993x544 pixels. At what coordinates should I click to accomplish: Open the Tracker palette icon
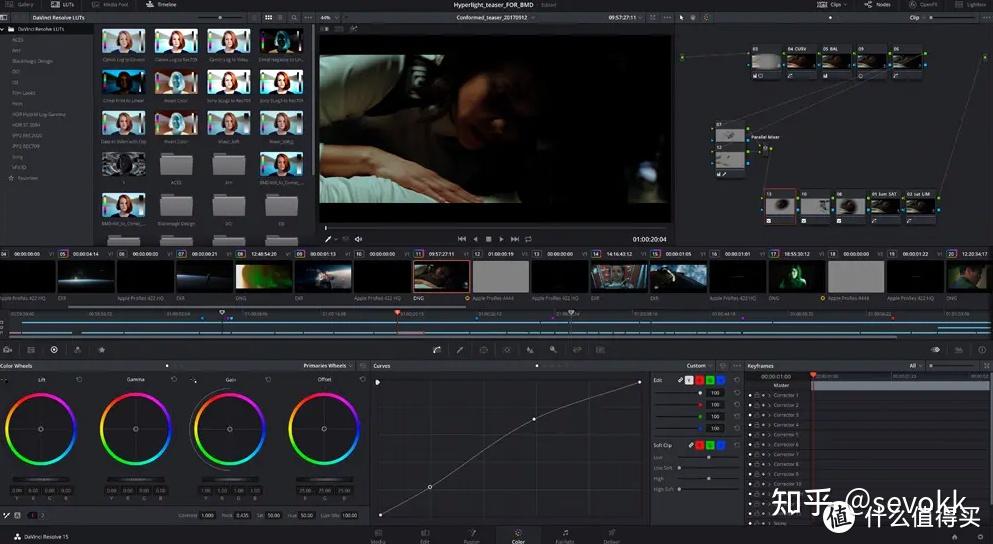point(506,350)
